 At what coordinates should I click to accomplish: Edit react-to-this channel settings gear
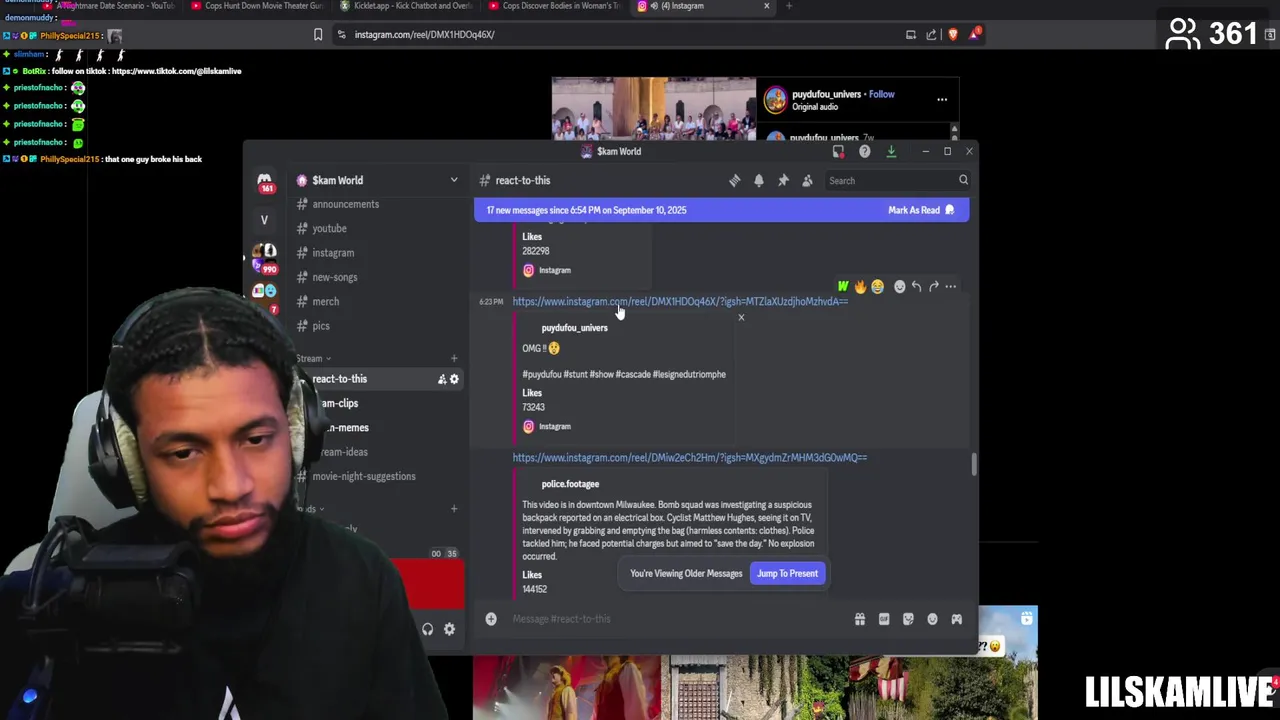[454, 379]
